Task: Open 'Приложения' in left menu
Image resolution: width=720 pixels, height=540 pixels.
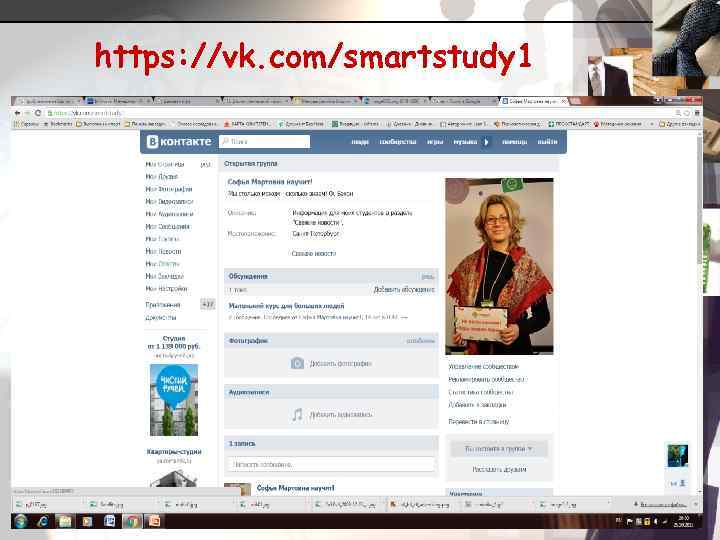Action: [163, 305]
